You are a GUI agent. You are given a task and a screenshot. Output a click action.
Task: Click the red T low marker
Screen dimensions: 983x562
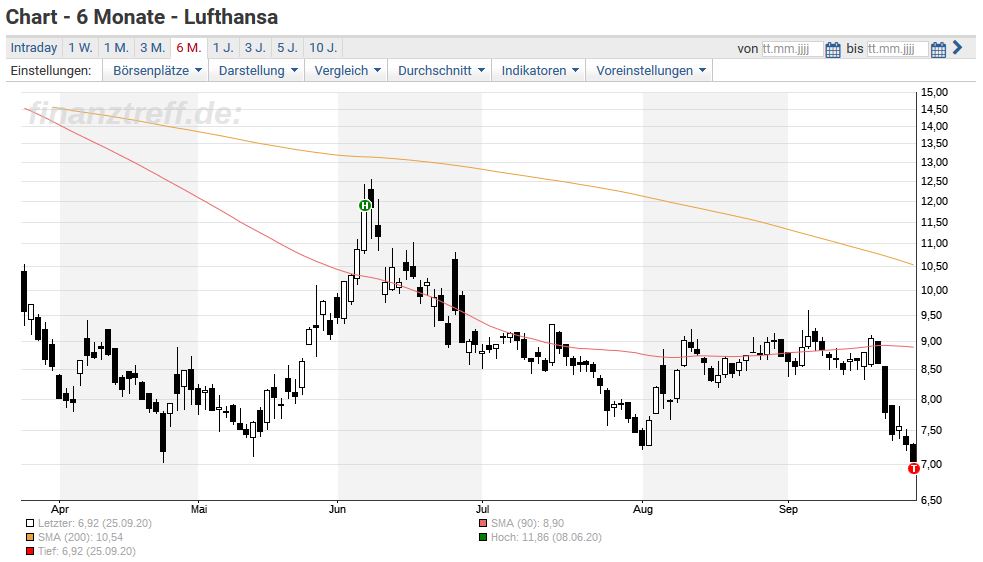point(913,469)
